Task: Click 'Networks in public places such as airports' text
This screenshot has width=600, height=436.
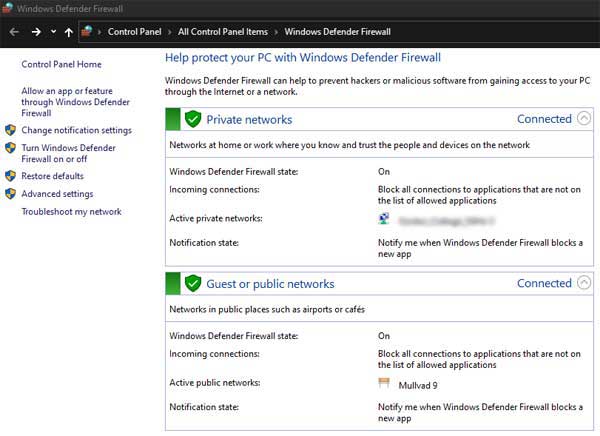Action: tap(267, 309)
